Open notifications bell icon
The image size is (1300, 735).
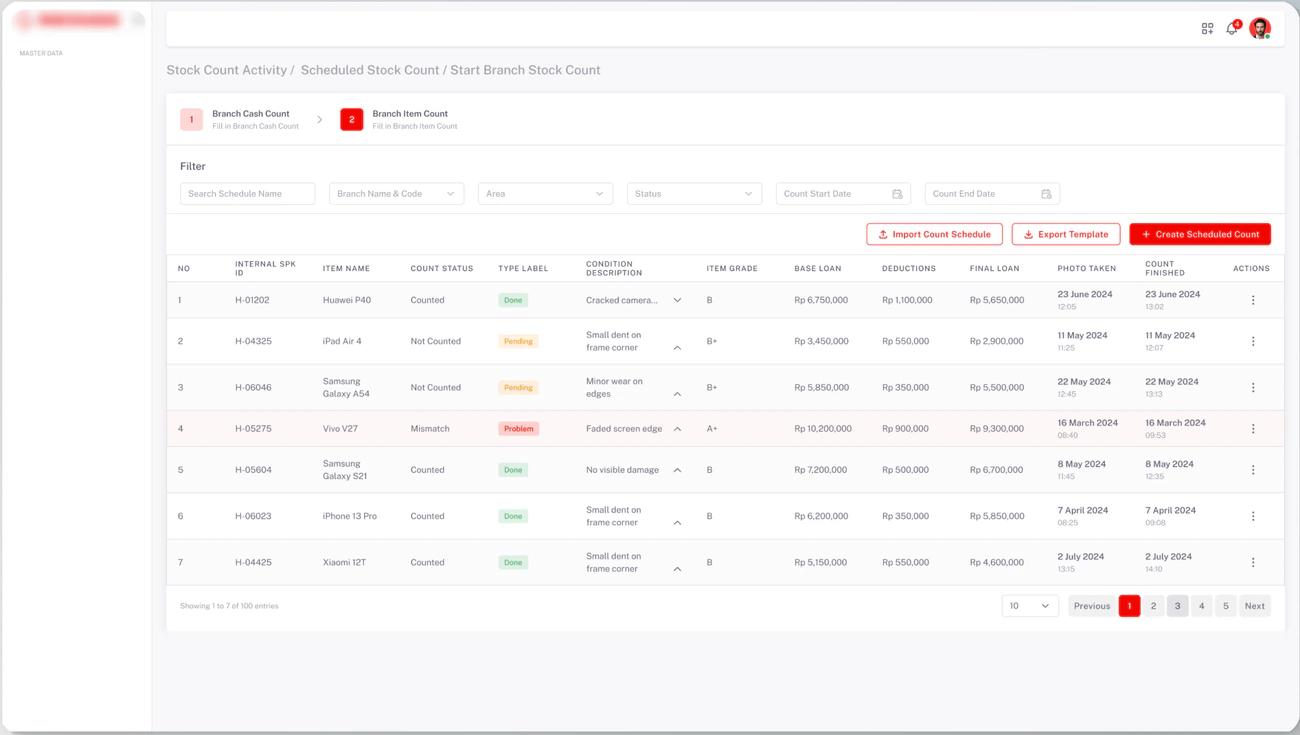click(x=1232, y=28)
